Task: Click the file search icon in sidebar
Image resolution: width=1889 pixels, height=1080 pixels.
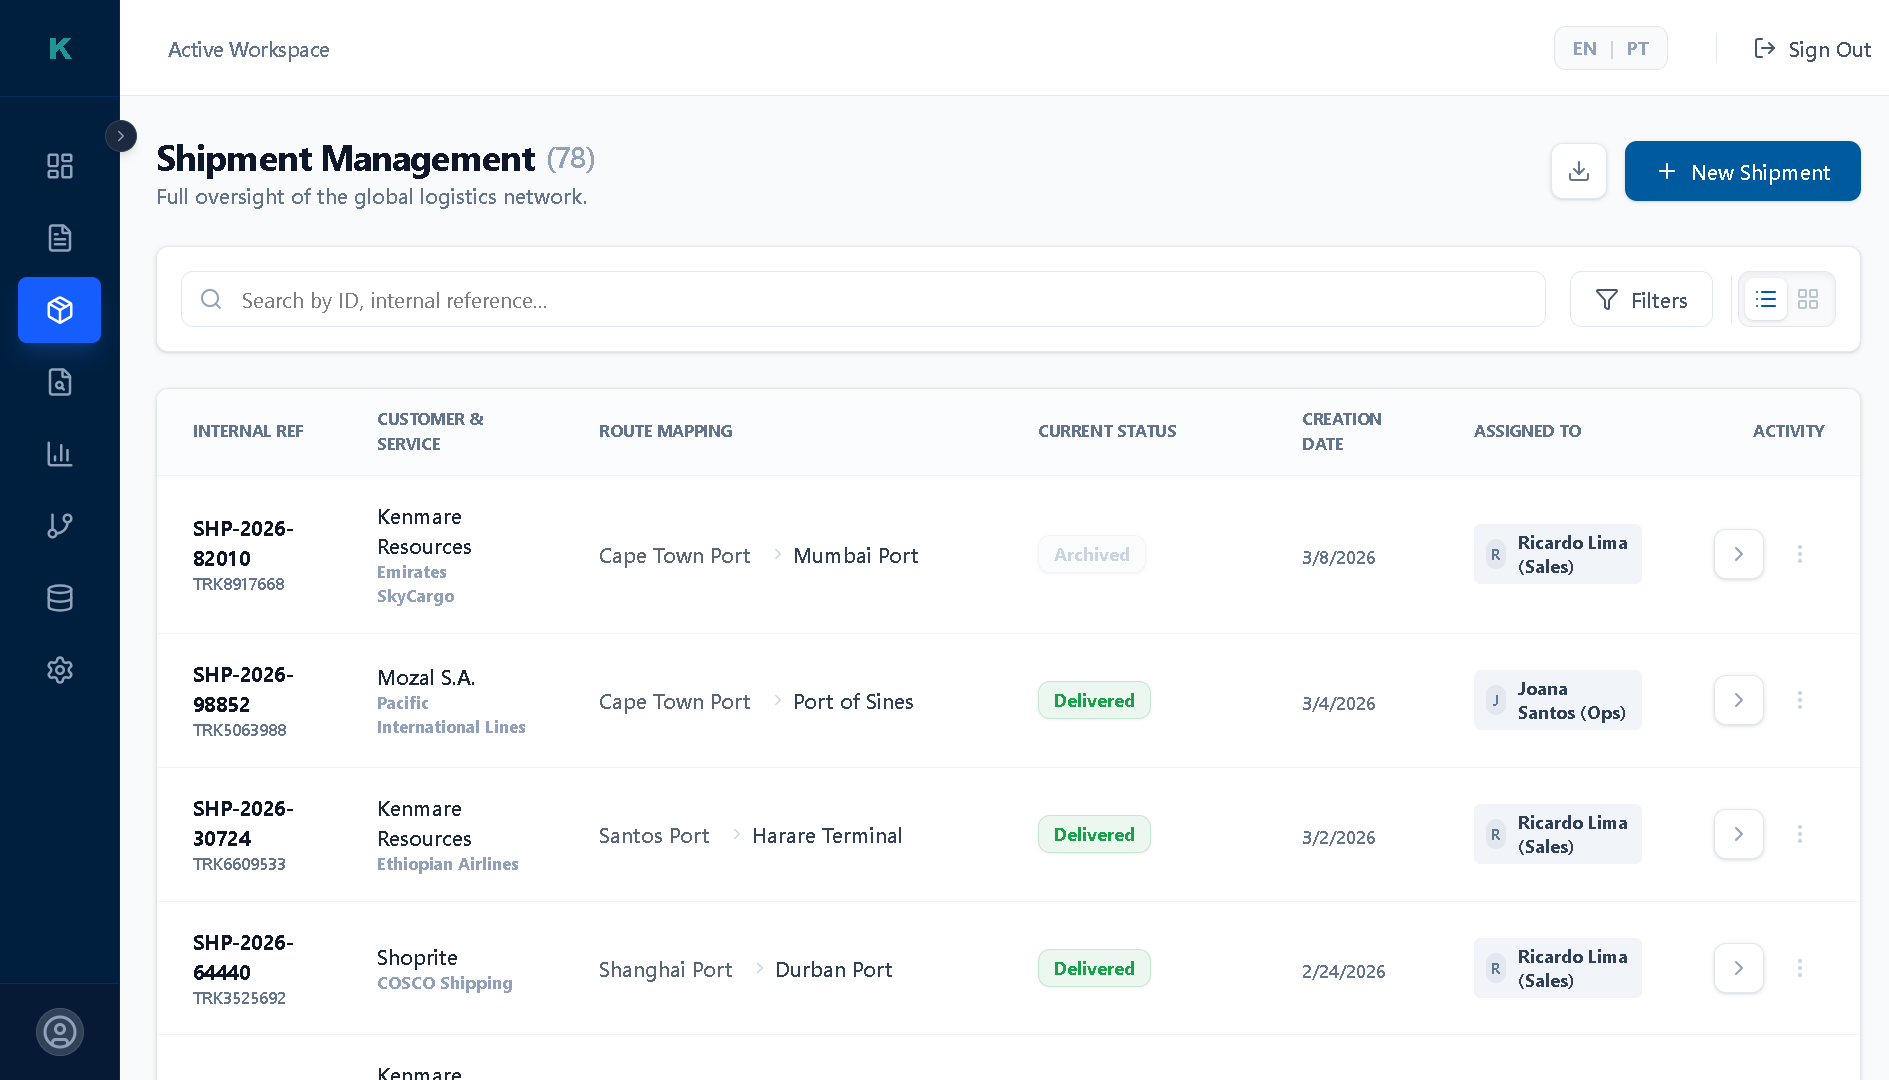Action: pos(59,382)
